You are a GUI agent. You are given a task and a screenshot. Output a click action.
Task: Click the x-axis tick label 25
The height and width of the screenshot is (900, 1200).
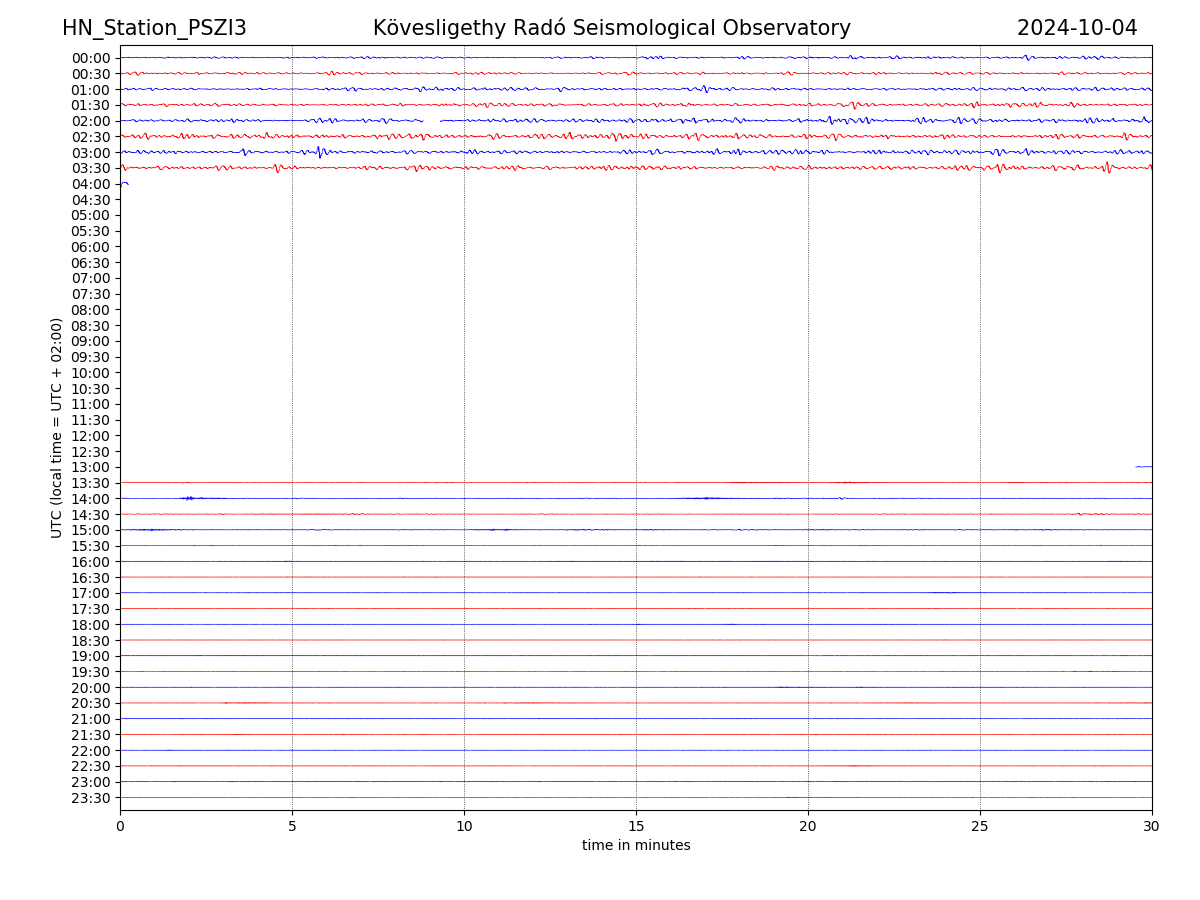coord(980,827)
